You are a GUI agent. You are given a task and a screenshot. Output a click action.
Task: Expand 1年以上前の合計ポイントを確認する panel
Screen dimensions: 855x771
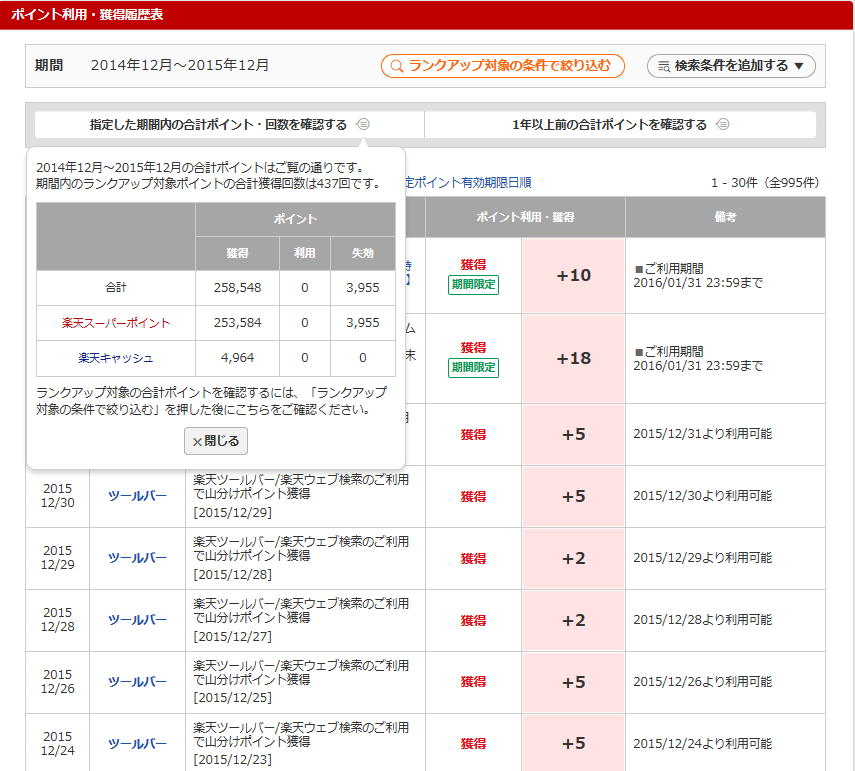(620, 125)
